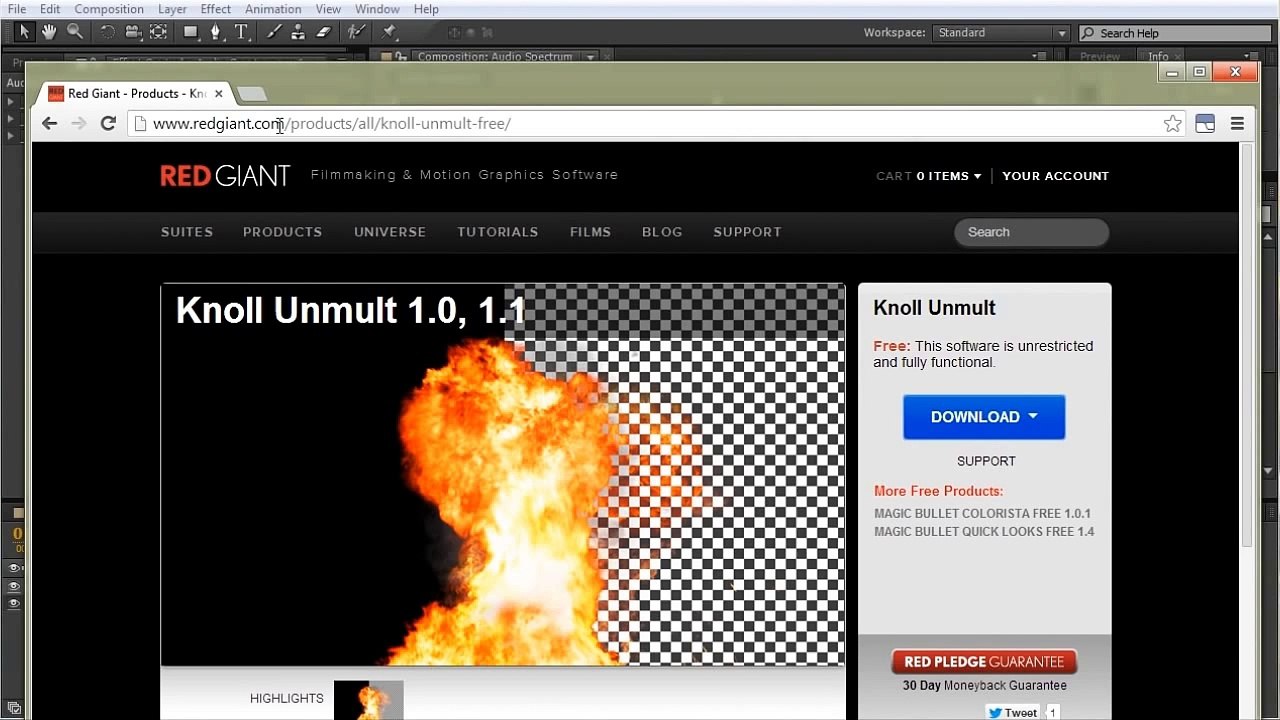This screenshot has height=720, width=1280.
Task: Select the Brush tool in After Effects
Action: pos(274,32)
